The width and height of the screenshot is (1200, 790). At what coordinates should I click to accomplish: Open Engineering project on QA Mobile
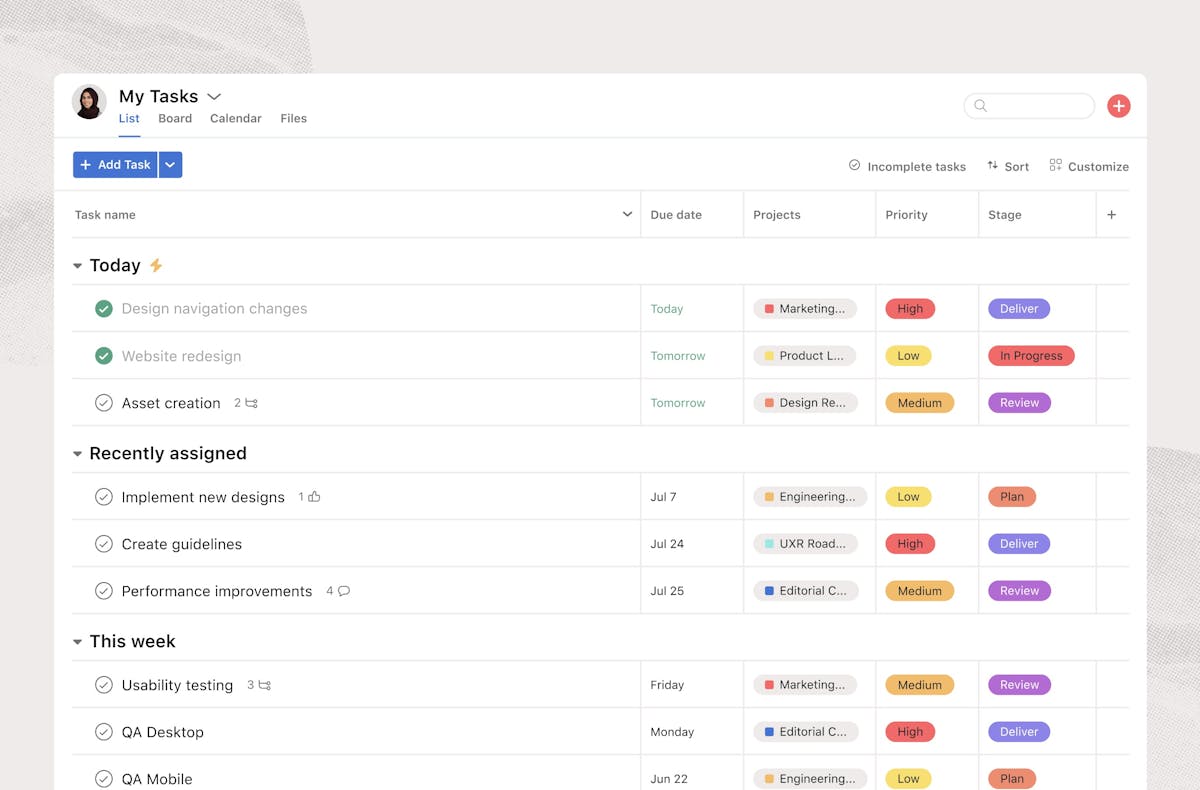pyautogui.click(x=810, y=779)
